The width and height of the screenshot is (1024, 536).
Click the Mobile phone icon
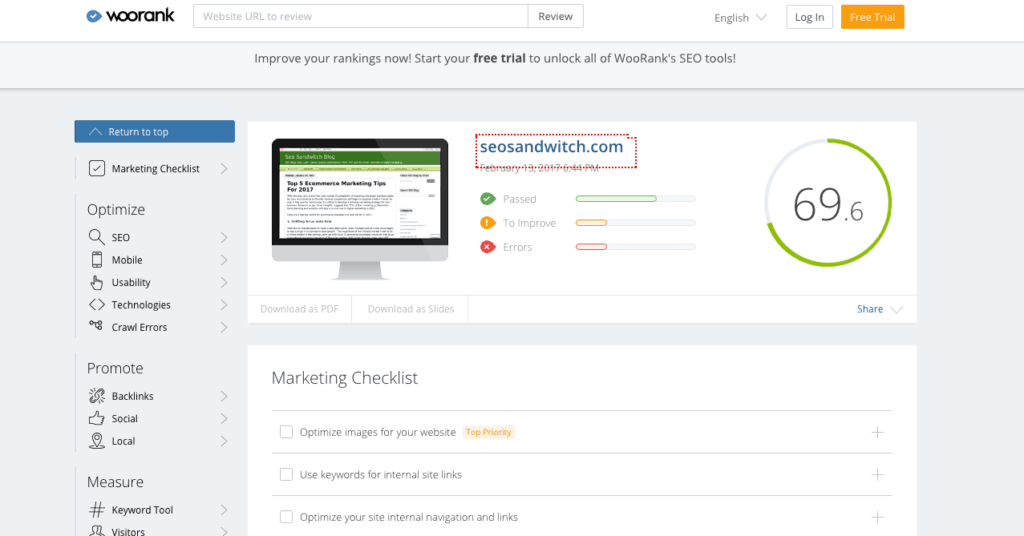point(97,259)
